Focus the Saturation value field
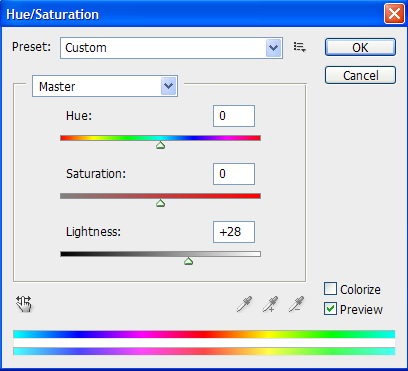The image size is (408, 371). point(234,174)
